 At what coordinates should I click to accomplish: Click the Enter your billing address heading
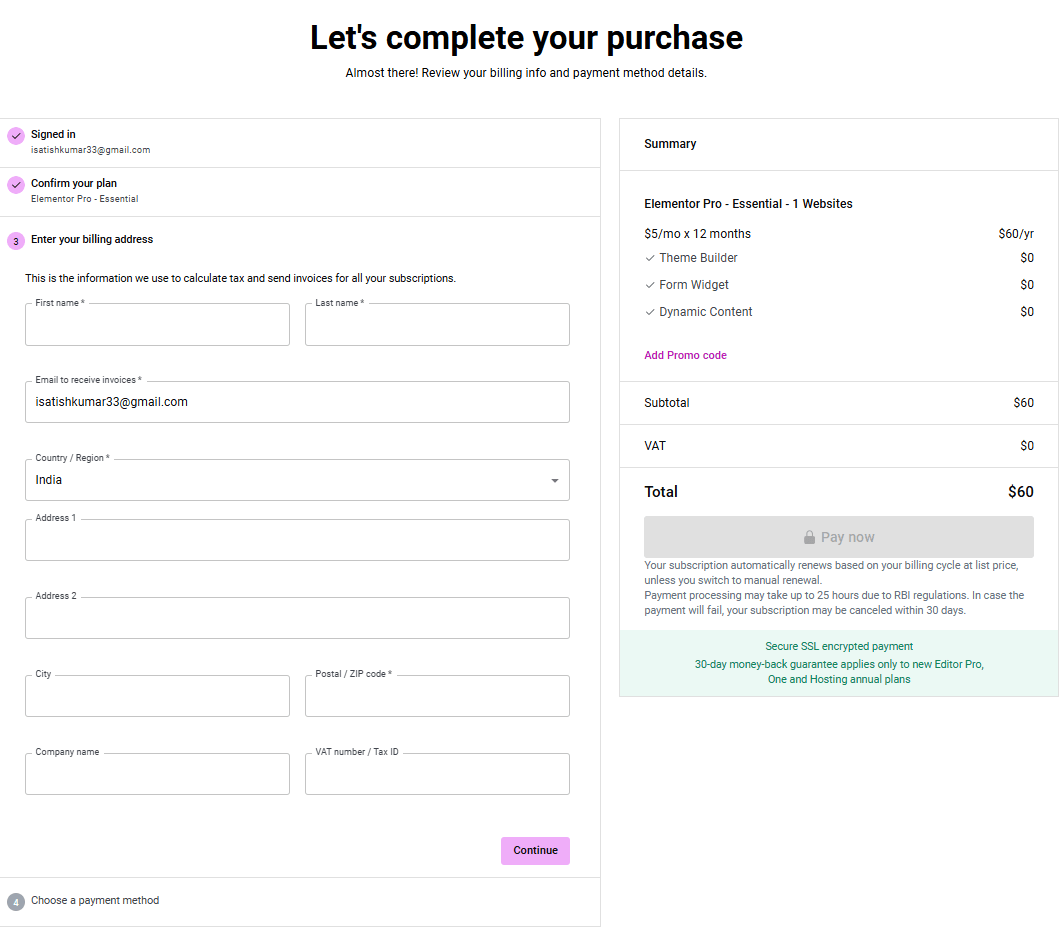click(x=92, y=239)
